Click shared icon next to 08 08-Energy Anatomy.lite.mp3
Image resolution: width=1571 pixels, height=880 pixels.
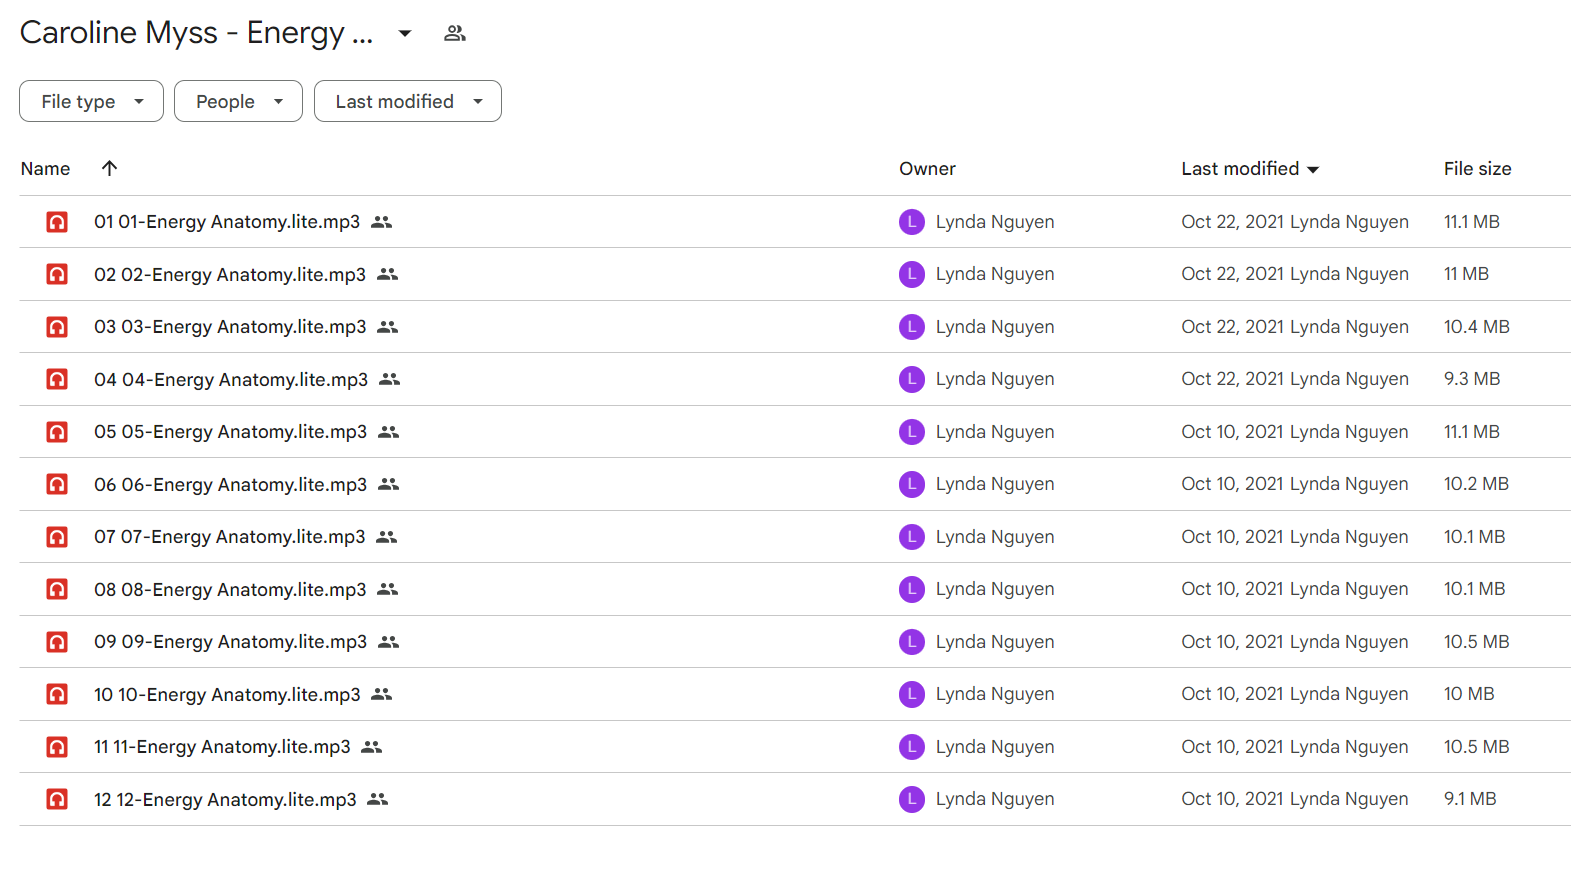(x=388, y=589)
